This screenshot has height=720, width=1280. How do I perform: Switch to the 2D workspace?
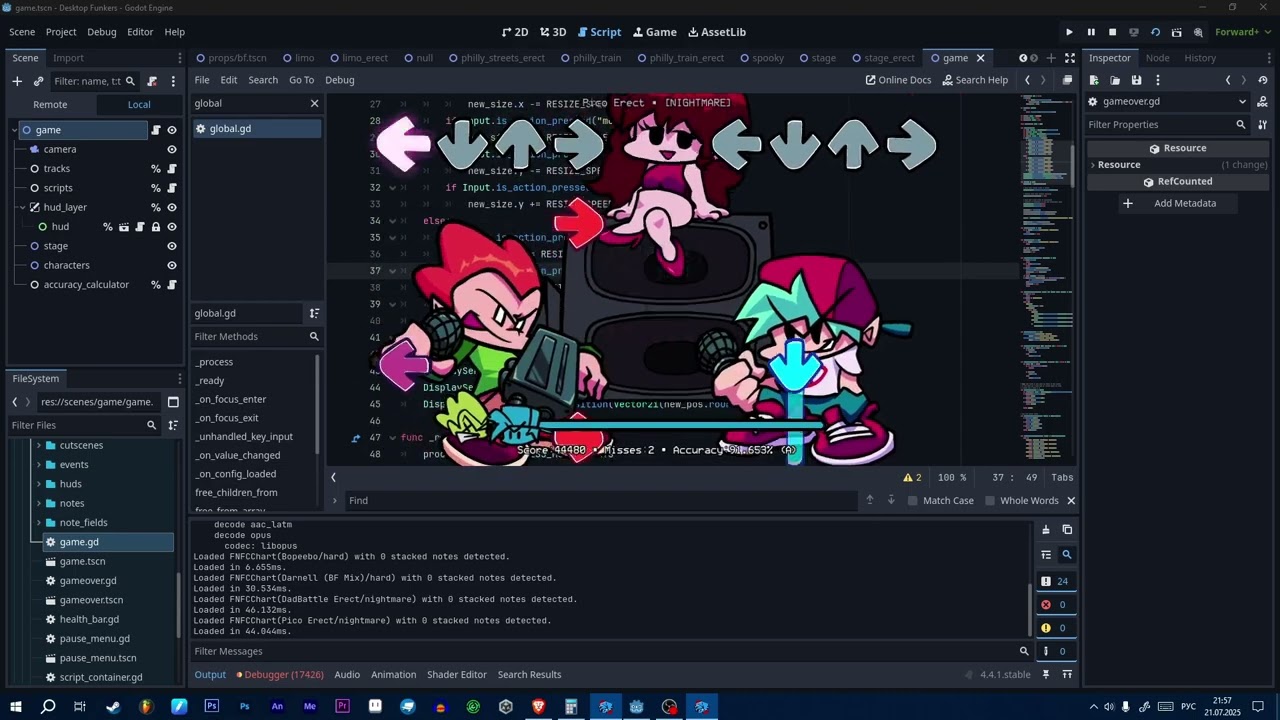pos(515,32)
